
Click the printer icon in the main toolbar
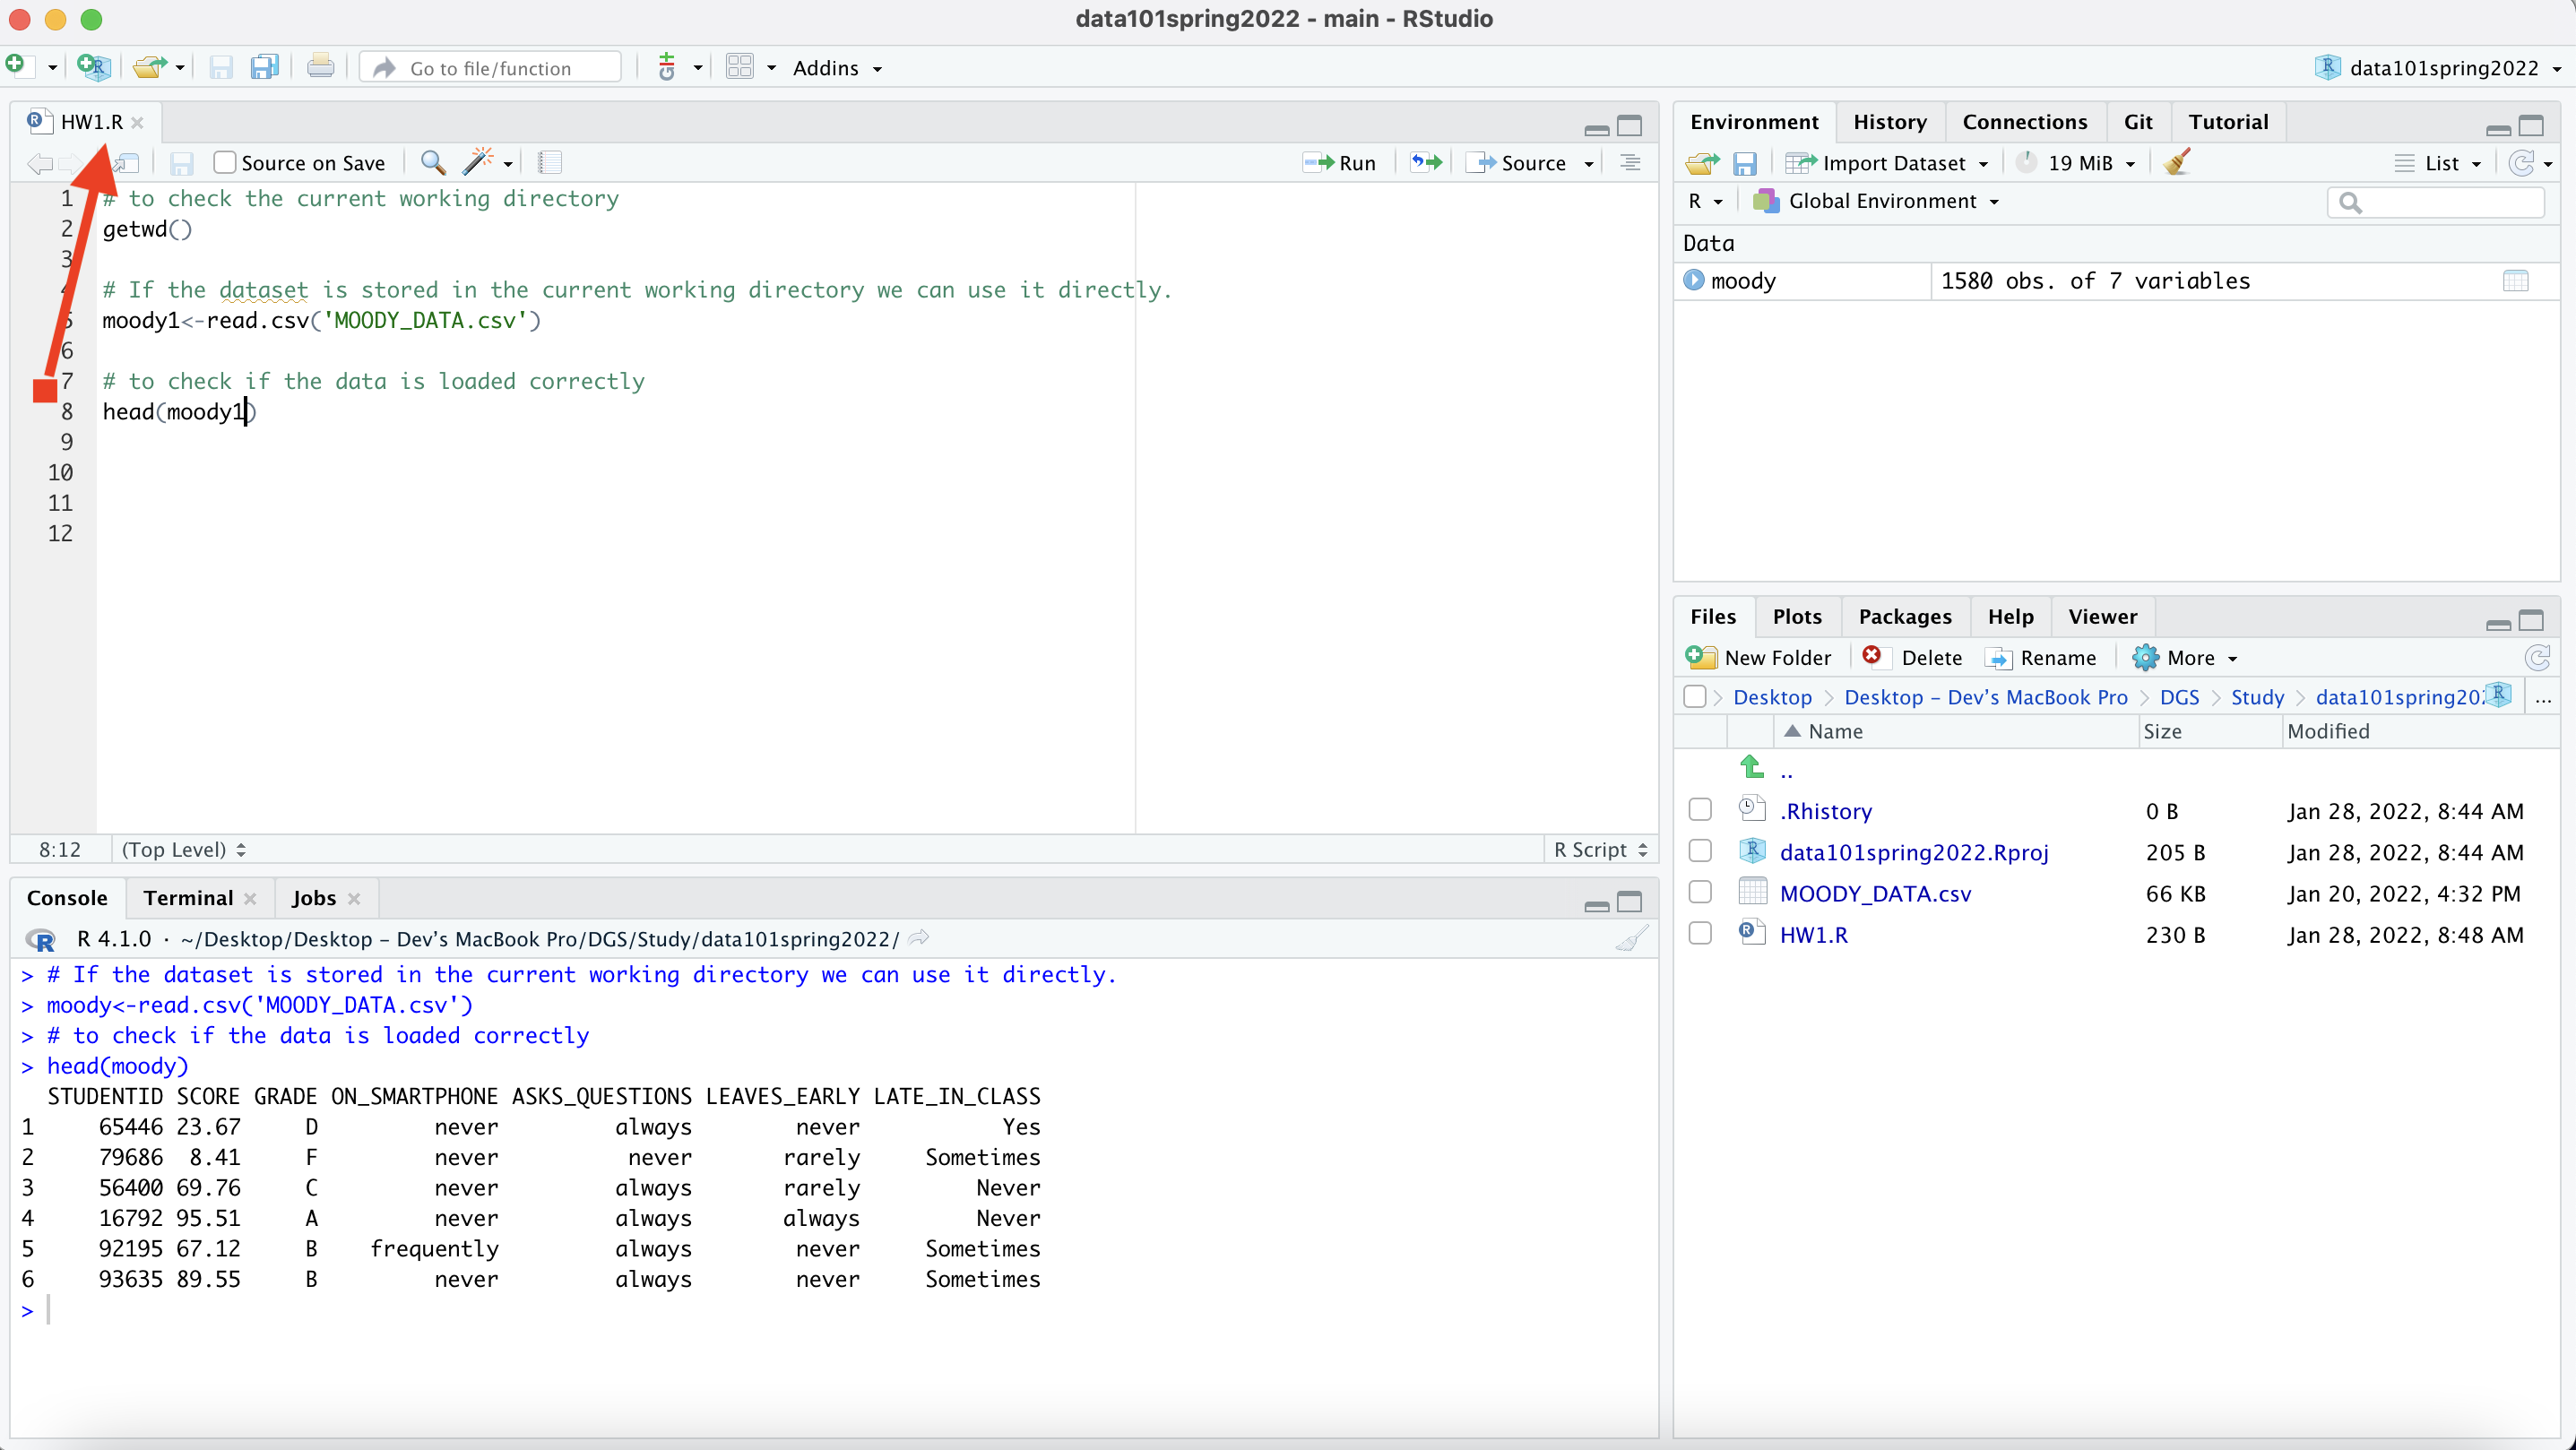pos(320,67)
